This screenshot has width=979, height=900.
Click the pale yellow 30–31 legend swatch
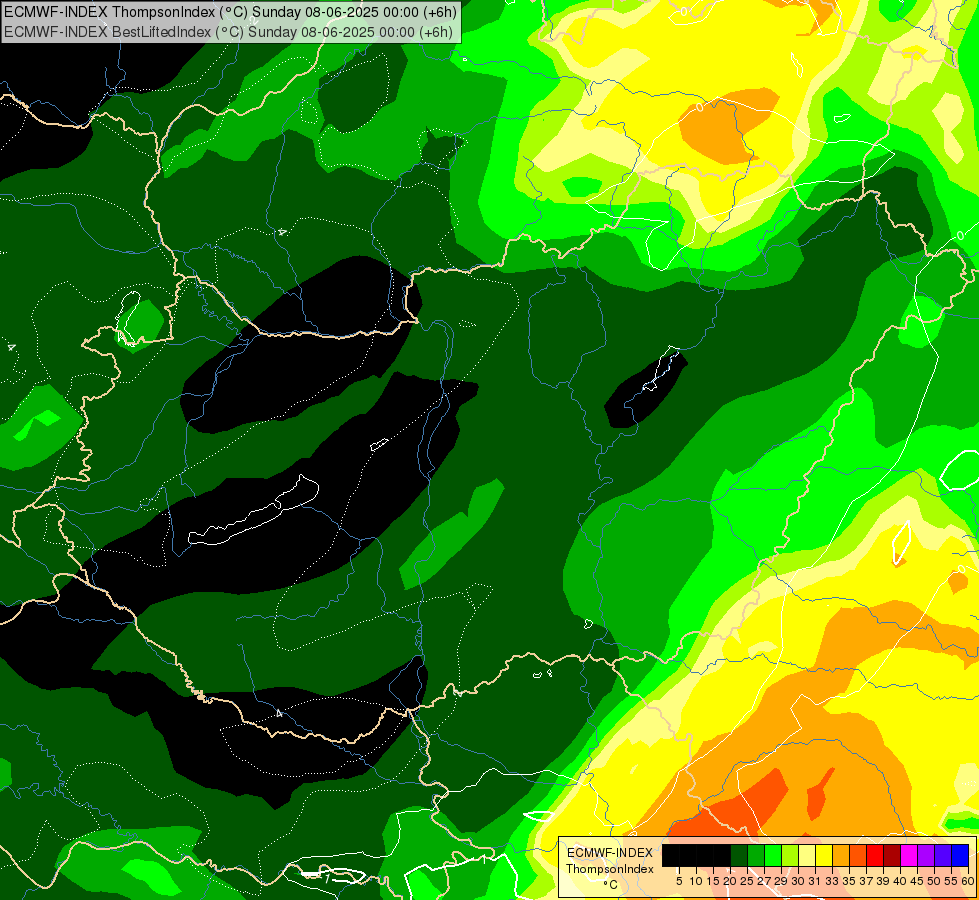pos(807,855)
